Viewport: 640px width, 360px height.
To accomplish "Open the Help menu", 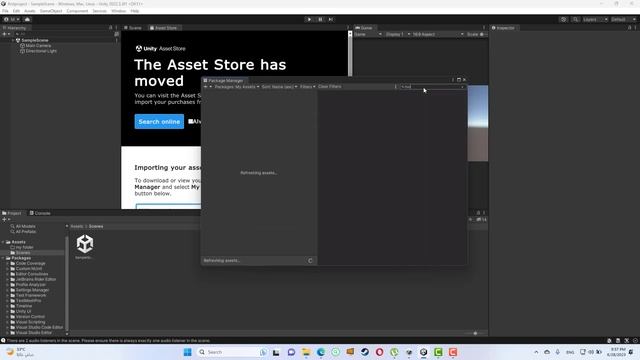I will coord(135,11).
